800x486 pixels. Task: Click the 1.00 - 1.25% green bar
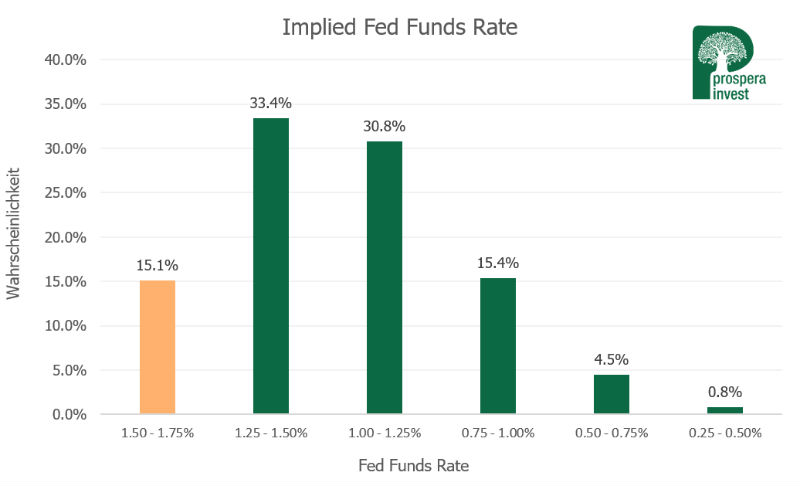click(x=384, y=277)
